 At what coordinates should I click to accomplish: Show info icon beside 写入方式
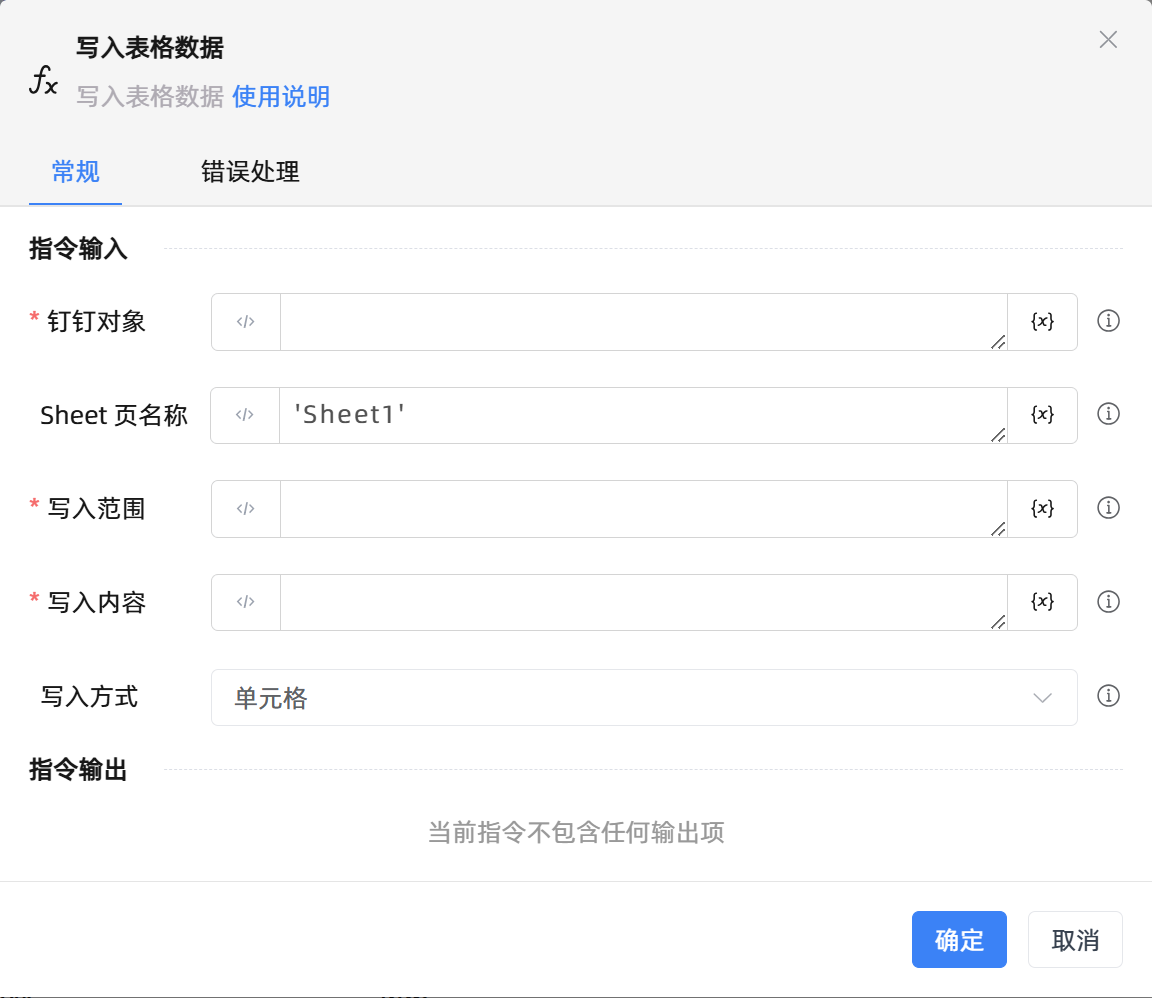pos(1108,696)
